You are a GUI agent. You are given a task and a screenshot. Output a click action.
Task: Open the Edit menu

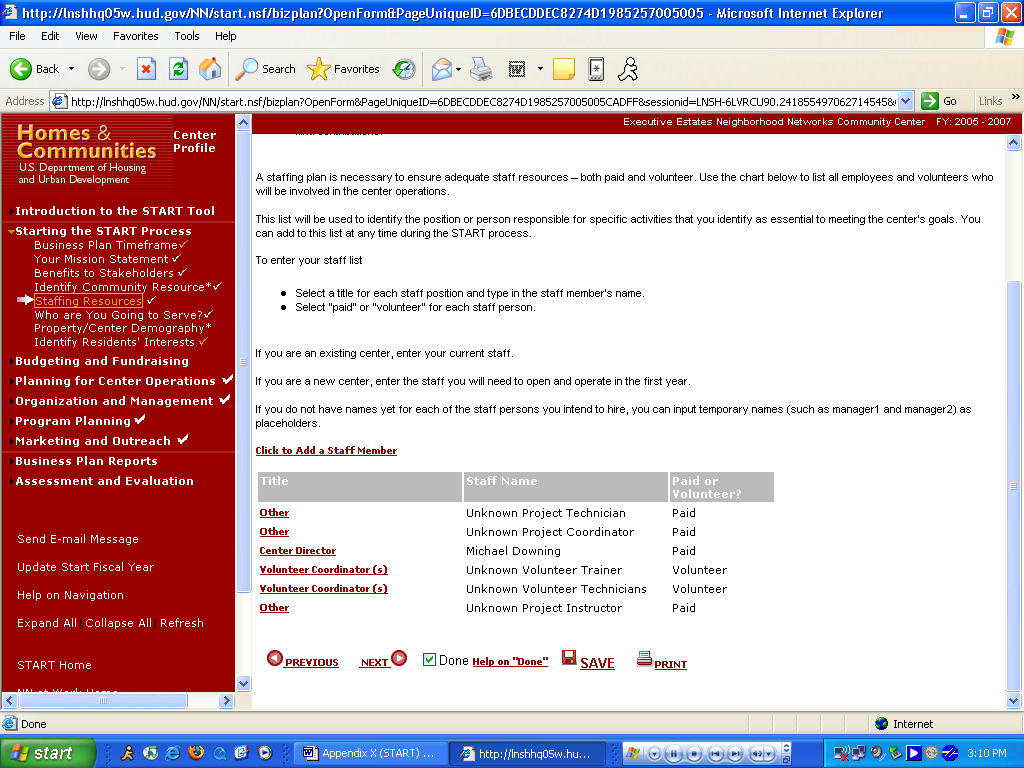click(x=50, y=36)
